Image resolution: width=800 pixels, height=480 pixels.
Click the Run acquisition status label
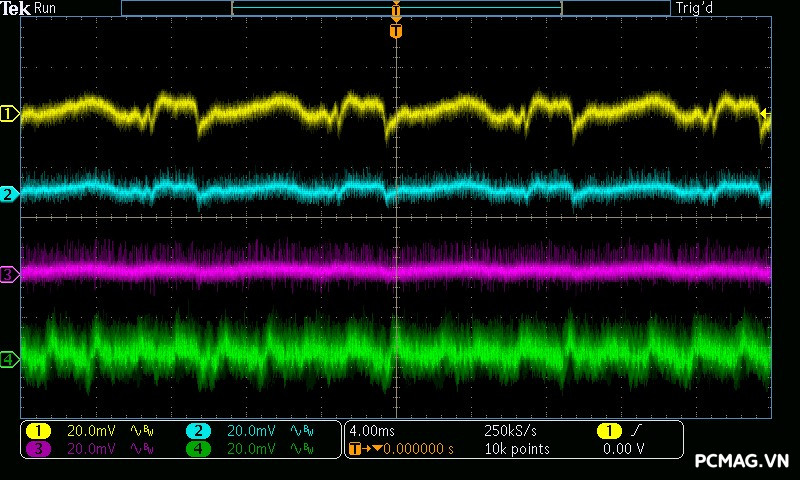coord(46,8)
